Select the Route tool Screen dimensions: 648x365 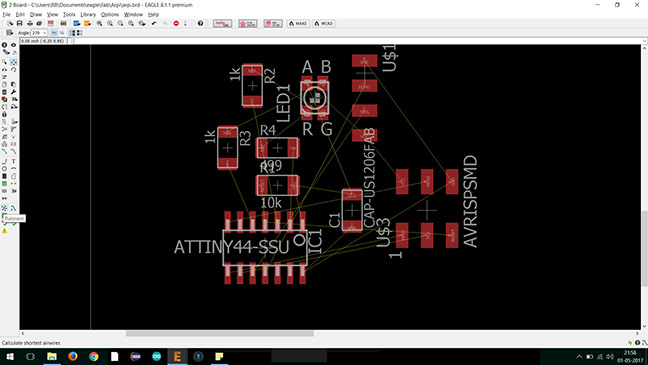click(x=5, y=151)
